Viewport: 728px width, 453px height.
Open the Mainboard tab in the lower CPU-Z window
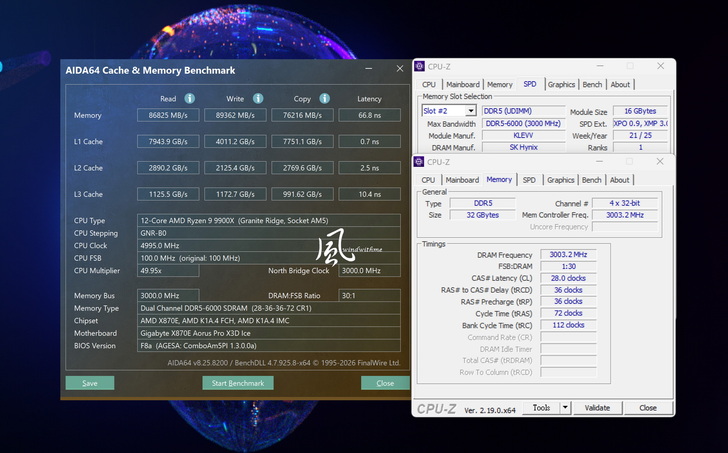pyautogui.click(x=462, y=180)
